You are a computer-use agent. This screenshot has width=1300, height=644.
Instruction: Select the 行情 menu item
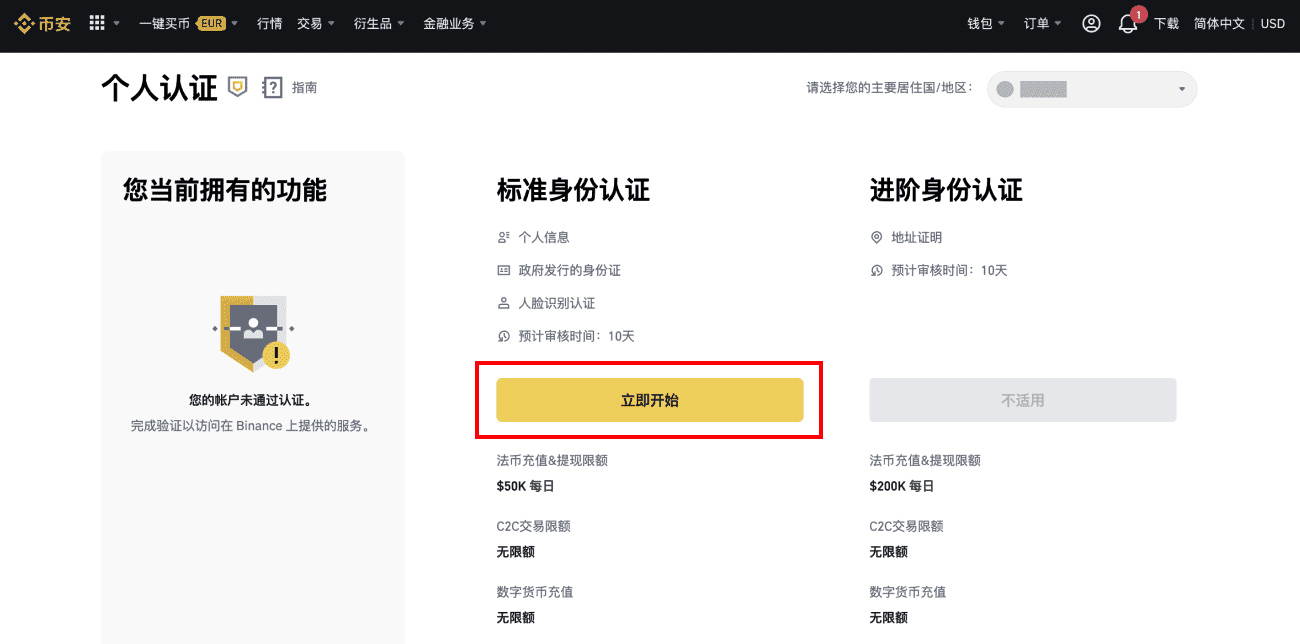[x=269, y=23]
